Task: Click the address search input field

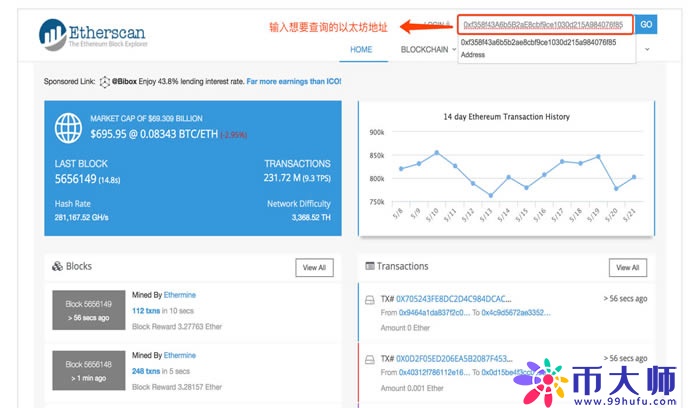Action: pyautogui.click(x=545, y=25)
